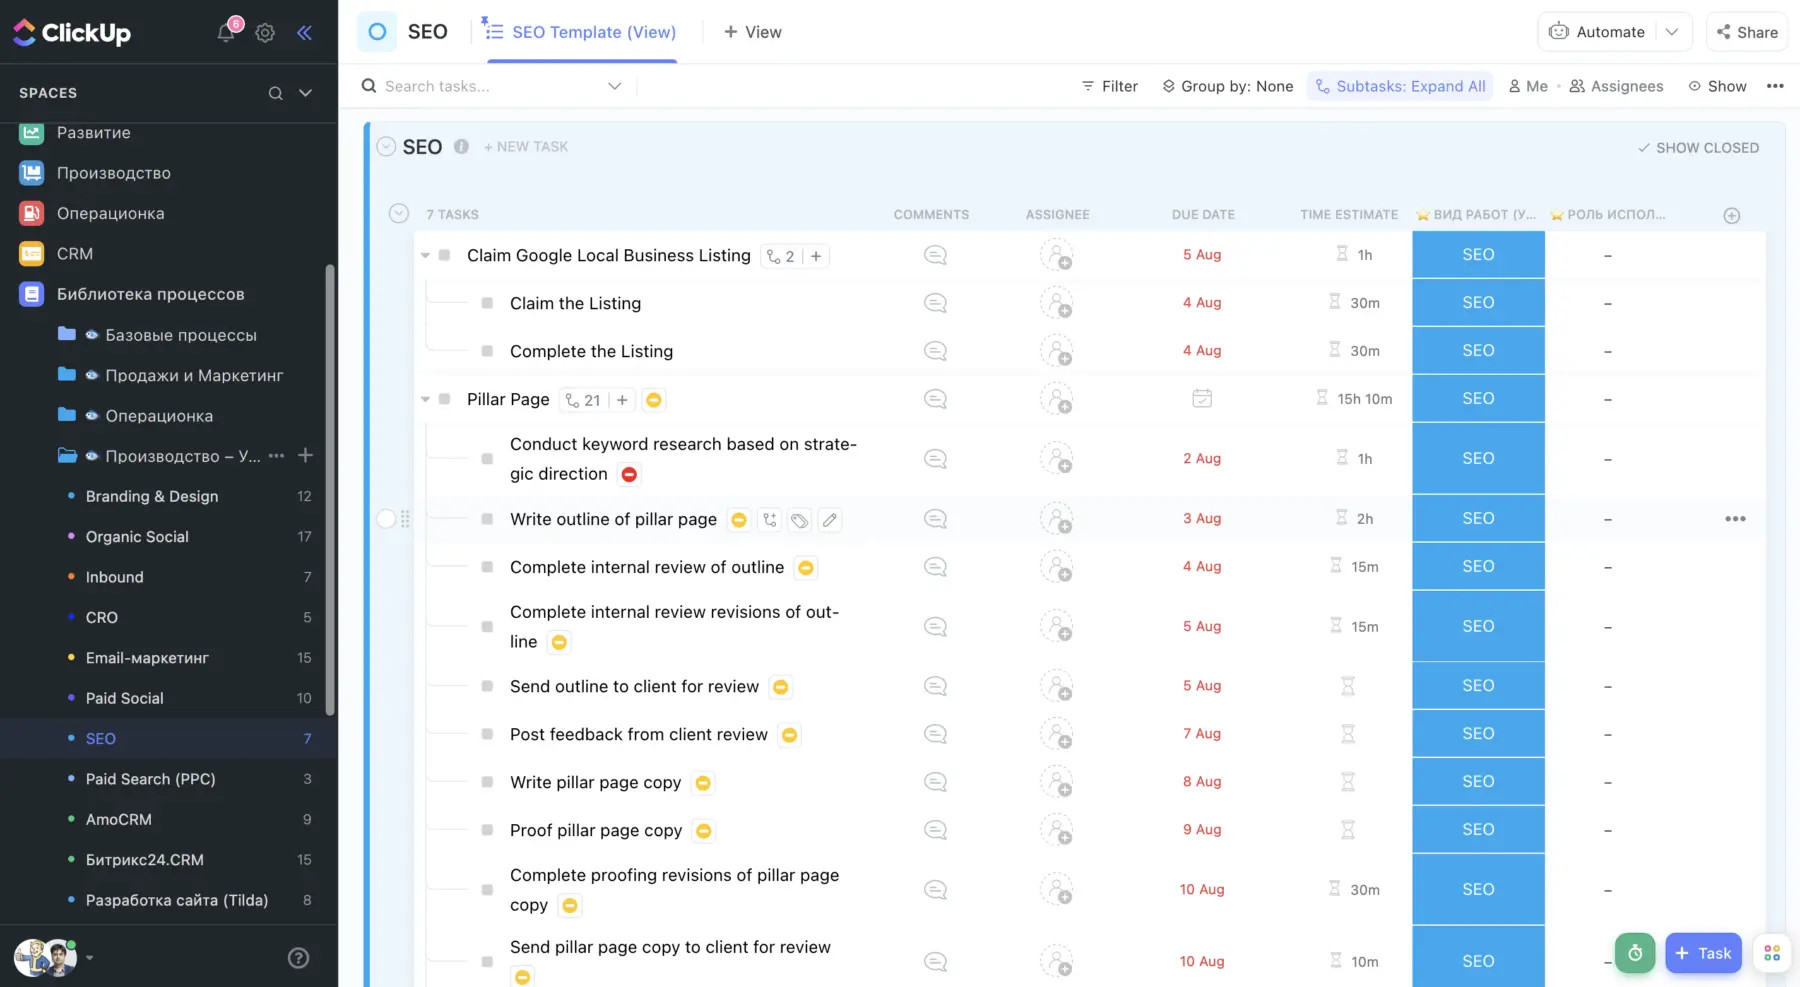
Task: Add a new column with plus icon
Action: 1732,215
